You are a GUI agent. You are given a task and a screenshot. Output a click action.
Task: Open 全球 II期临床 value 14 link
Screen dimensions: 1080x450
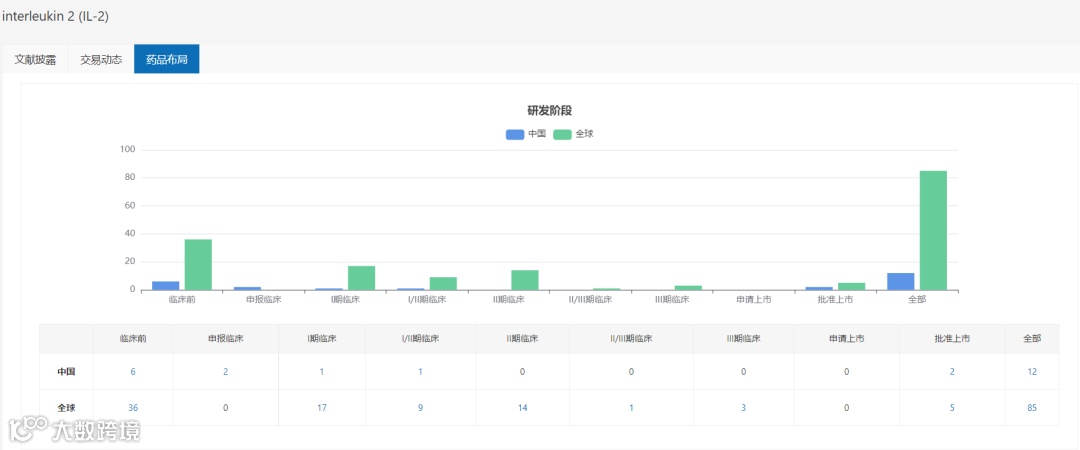523,407
